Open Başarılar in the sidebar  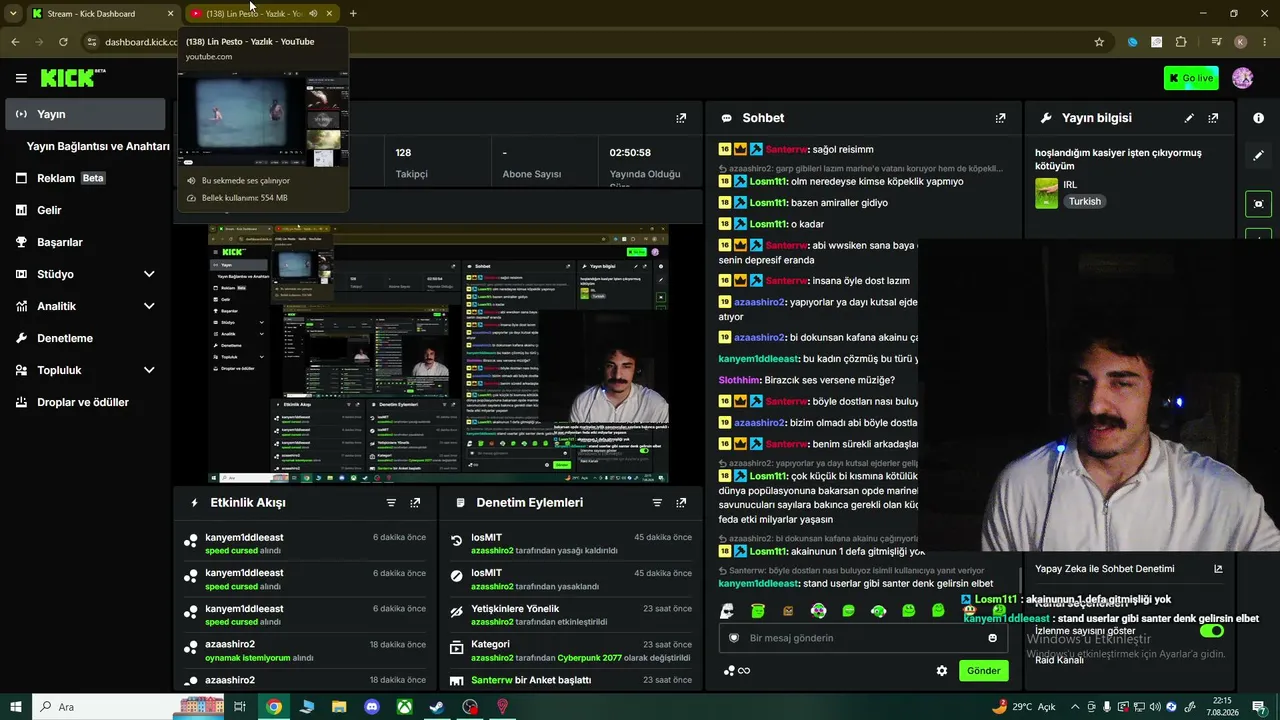coord(85,242)
